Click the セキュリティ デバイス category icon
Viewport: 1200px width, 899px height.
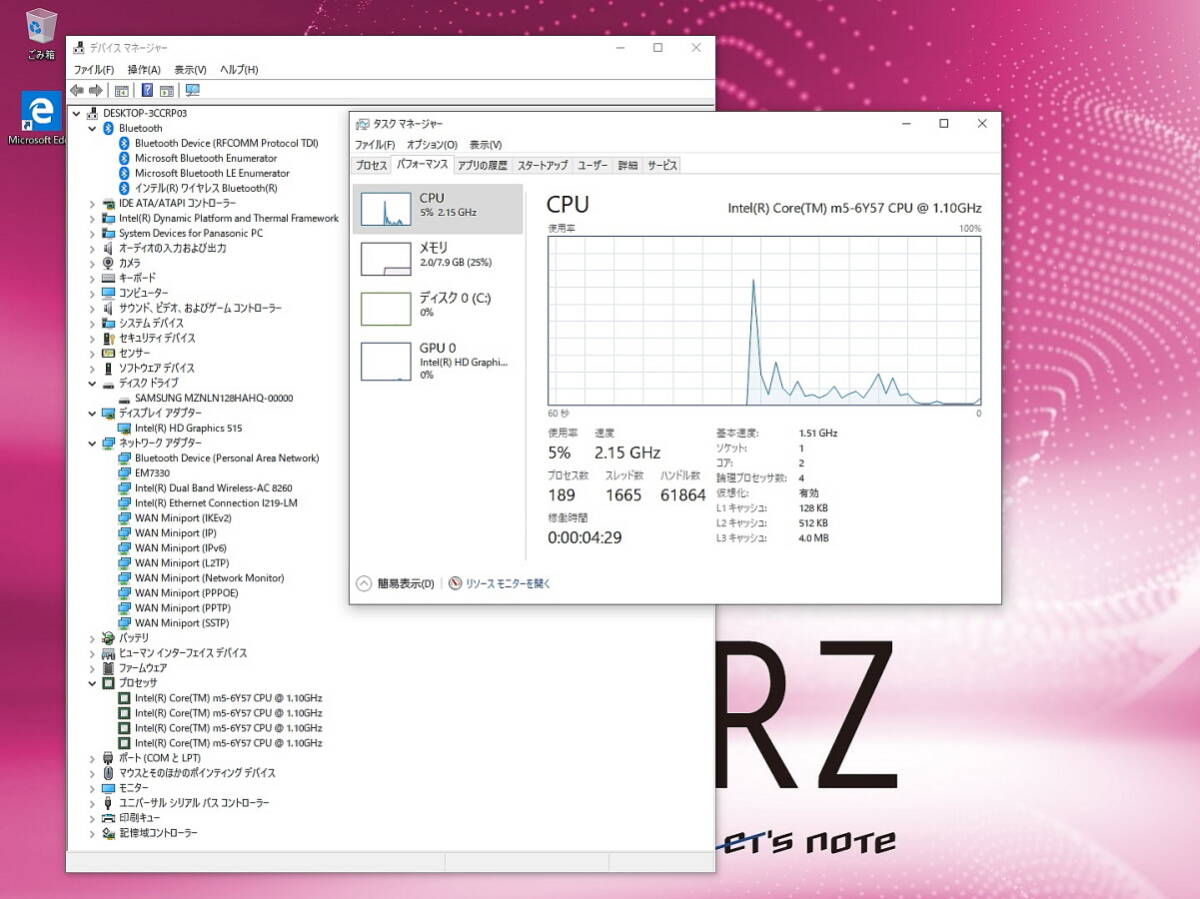tap(109, 338)
